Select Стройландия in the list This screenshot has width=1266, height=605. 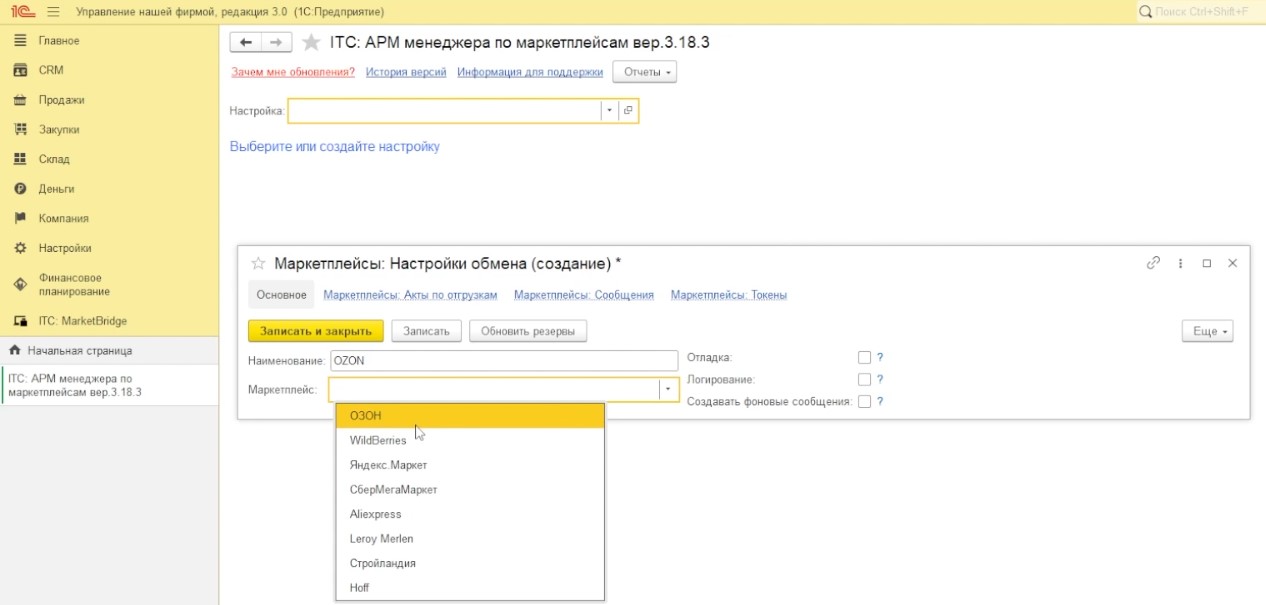470,563
